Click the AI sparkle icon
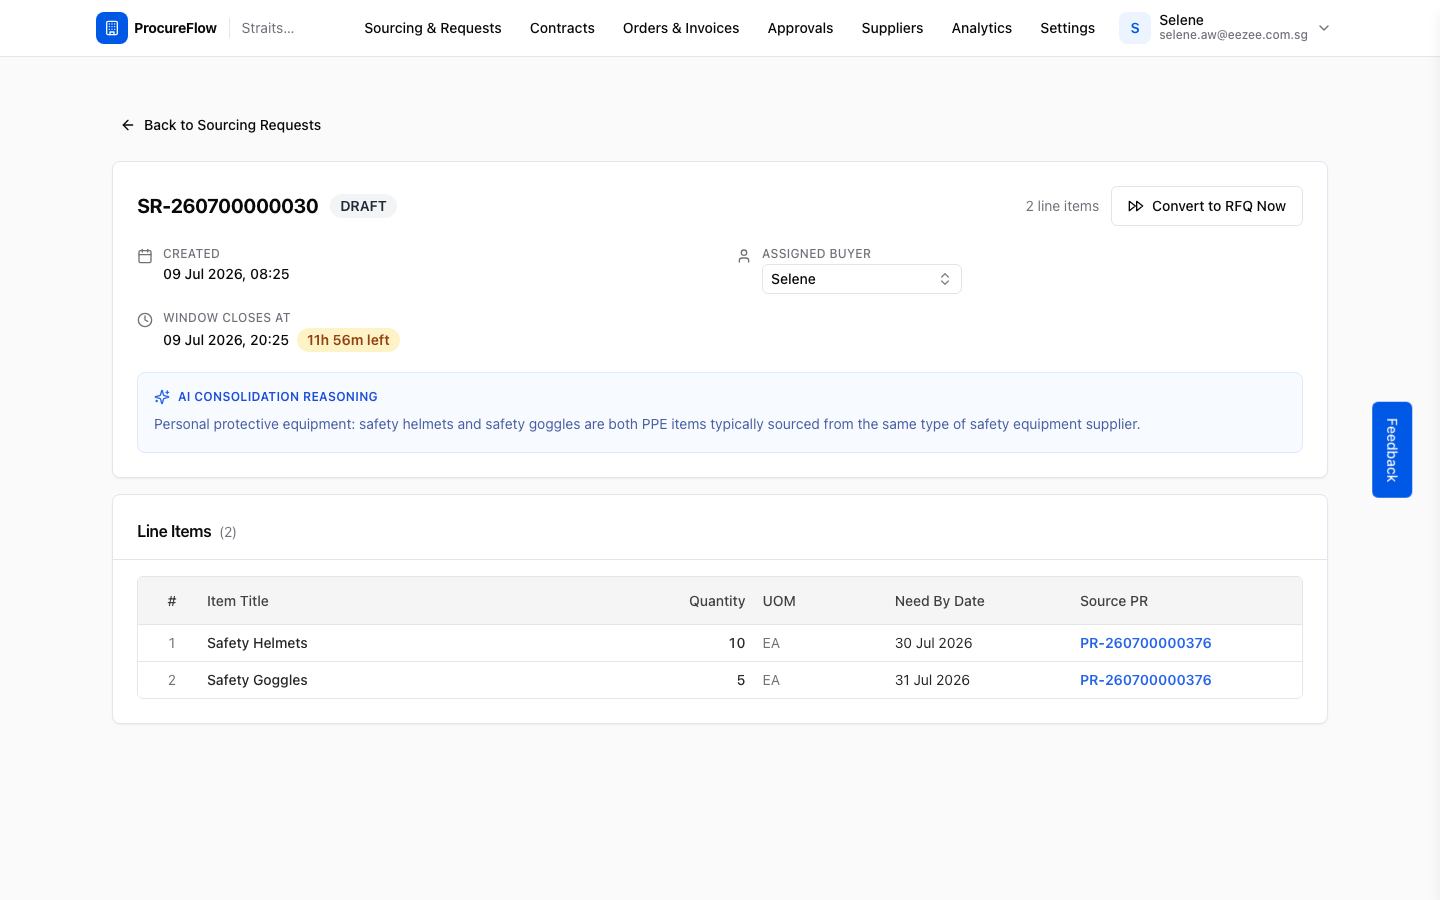Image resolution: width=1440 pixels, height=900 pixels. [162, 397]
